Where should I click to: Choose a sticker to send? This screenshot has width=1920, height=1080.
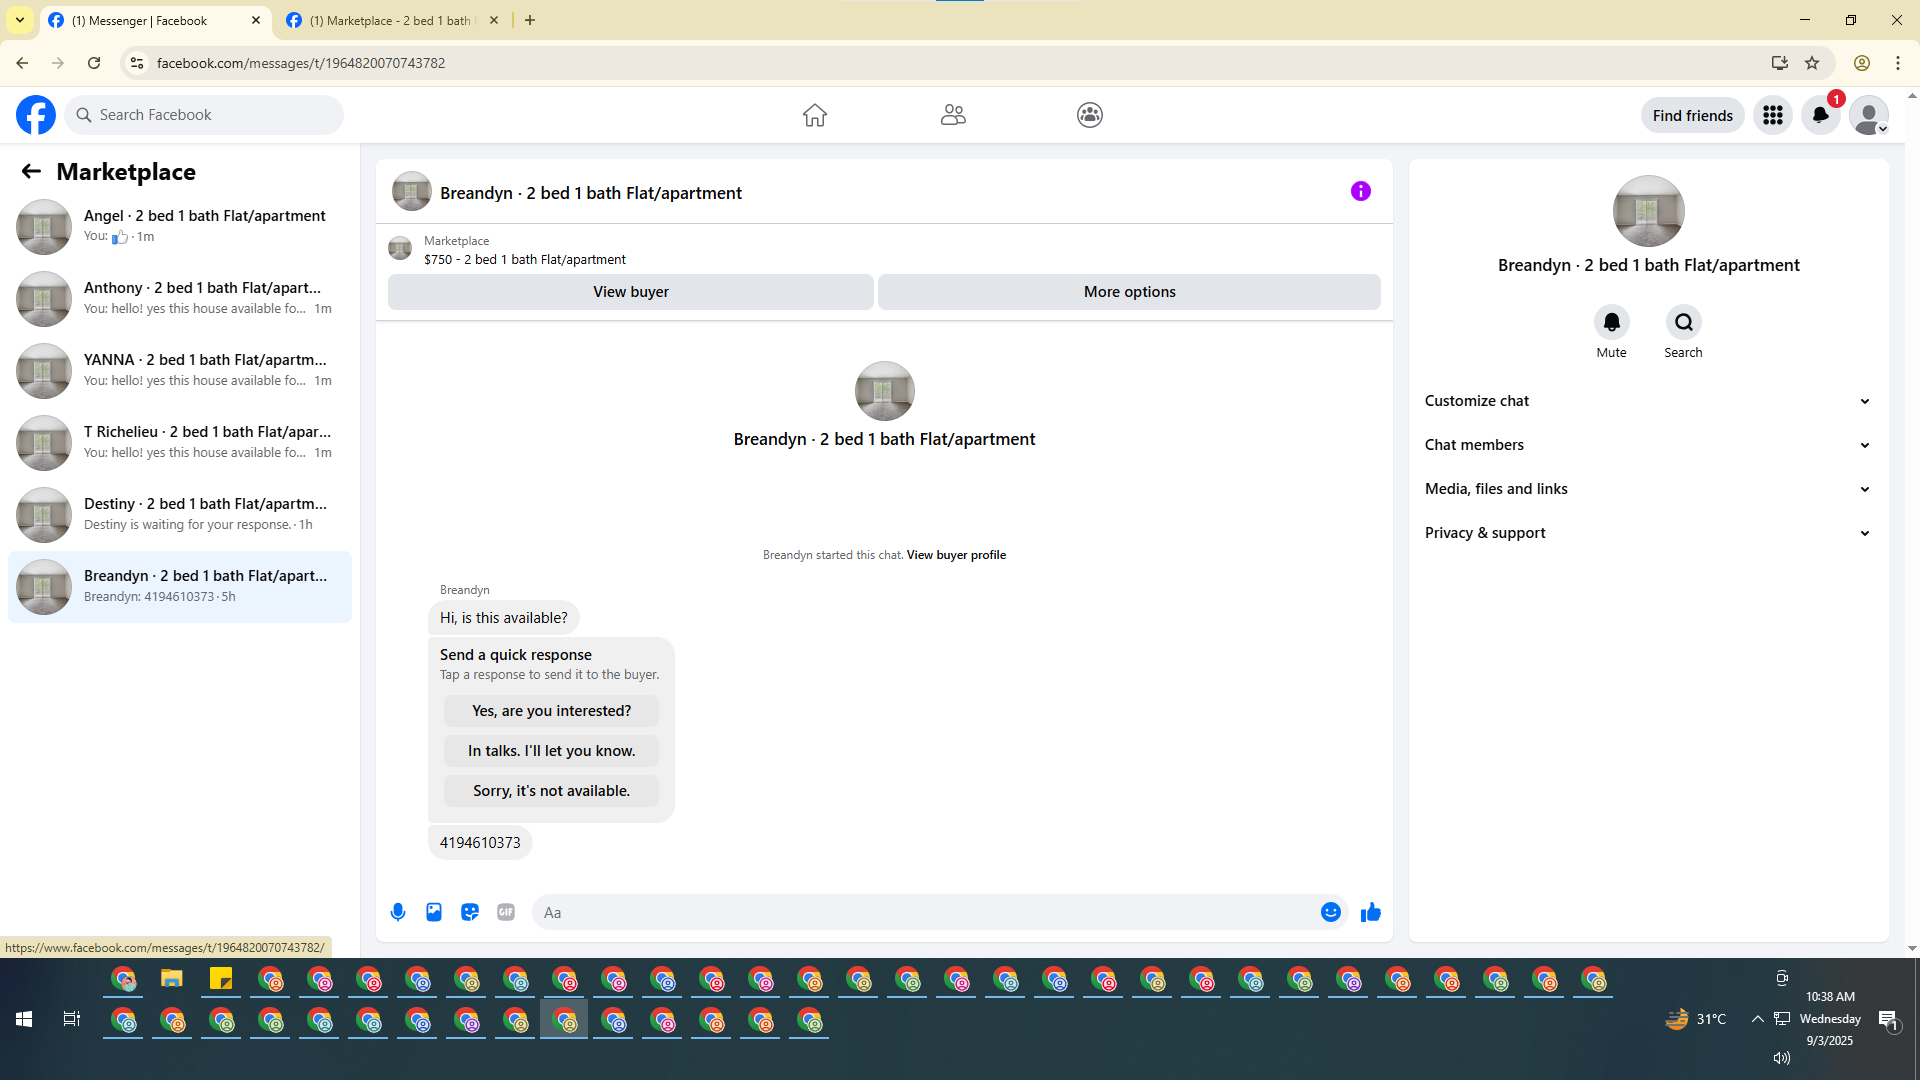point(470,912)
